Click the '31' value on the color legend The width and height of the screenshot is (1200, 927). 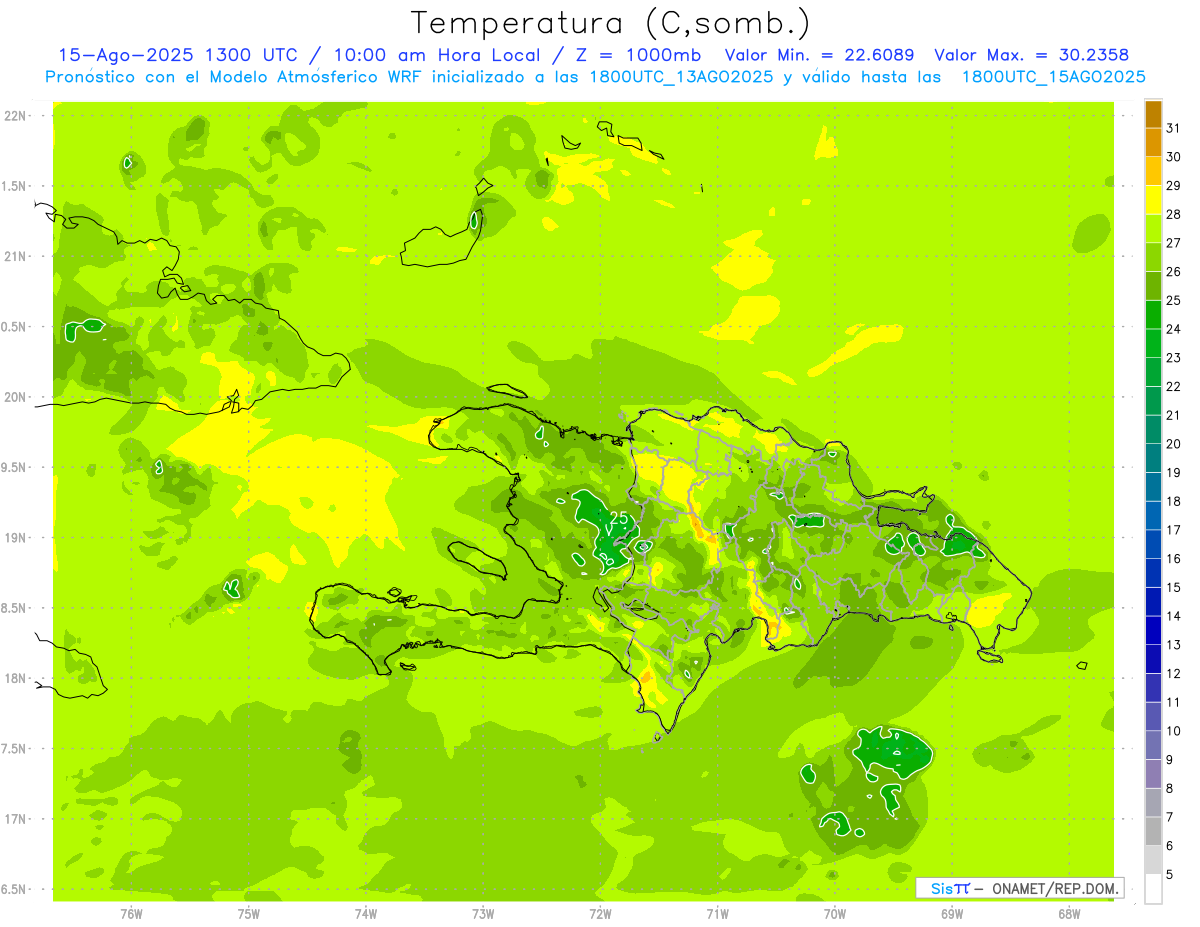point(1174,128)
